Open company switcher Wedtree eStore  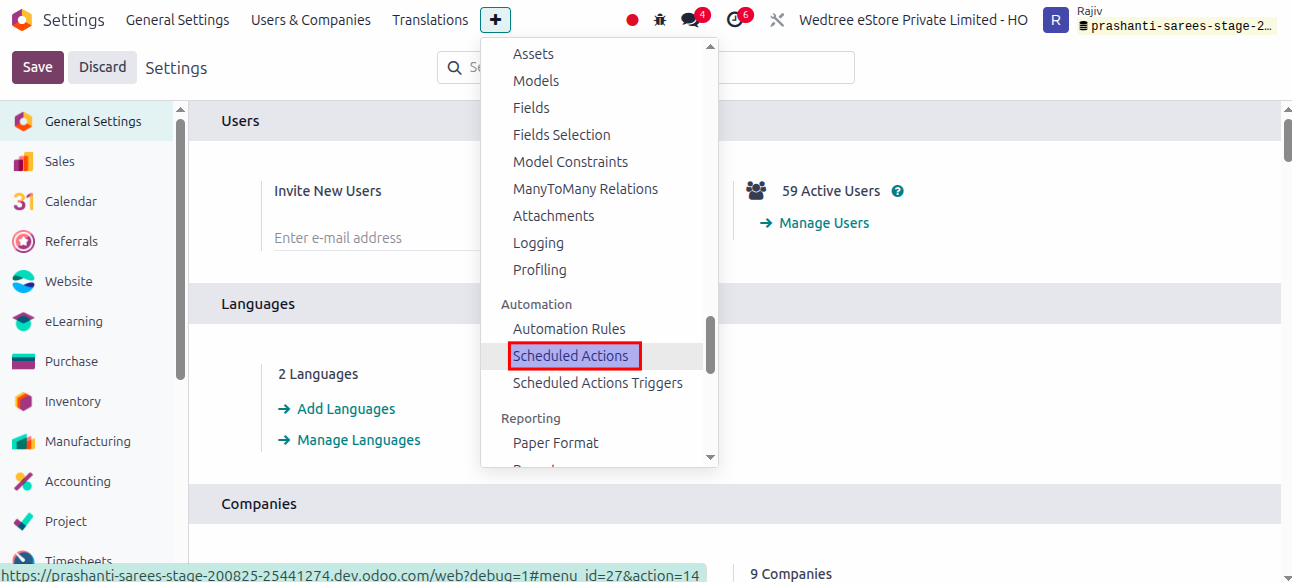(x=913, y=20)
